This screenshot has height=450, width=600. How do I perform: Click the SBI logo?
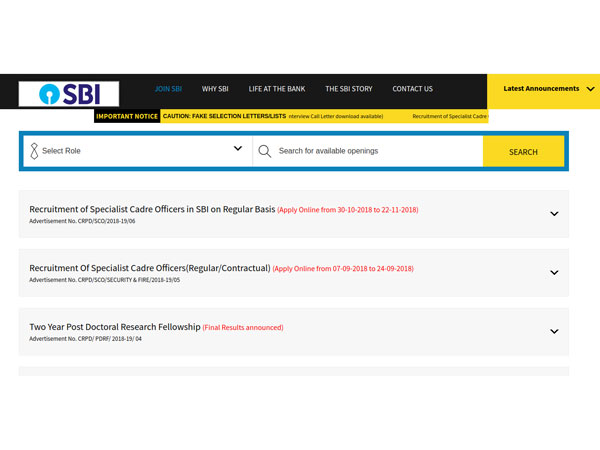[x=69, y=94]
